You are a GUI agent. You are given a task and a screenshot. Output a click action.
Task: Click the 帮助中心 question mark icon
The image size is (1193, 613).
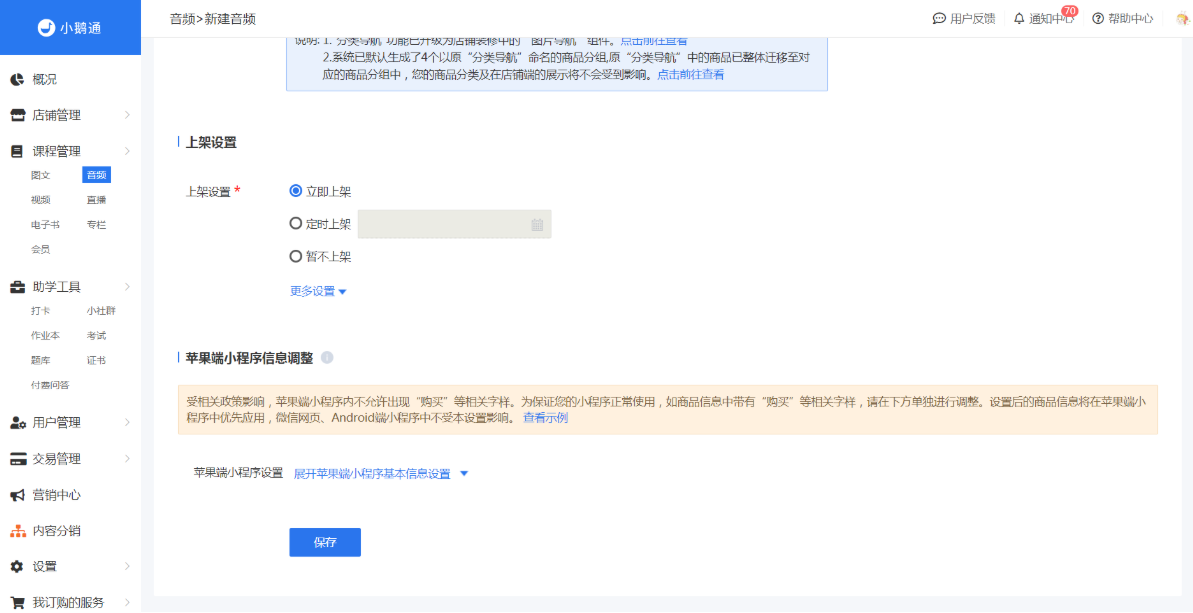(1097, 18)
